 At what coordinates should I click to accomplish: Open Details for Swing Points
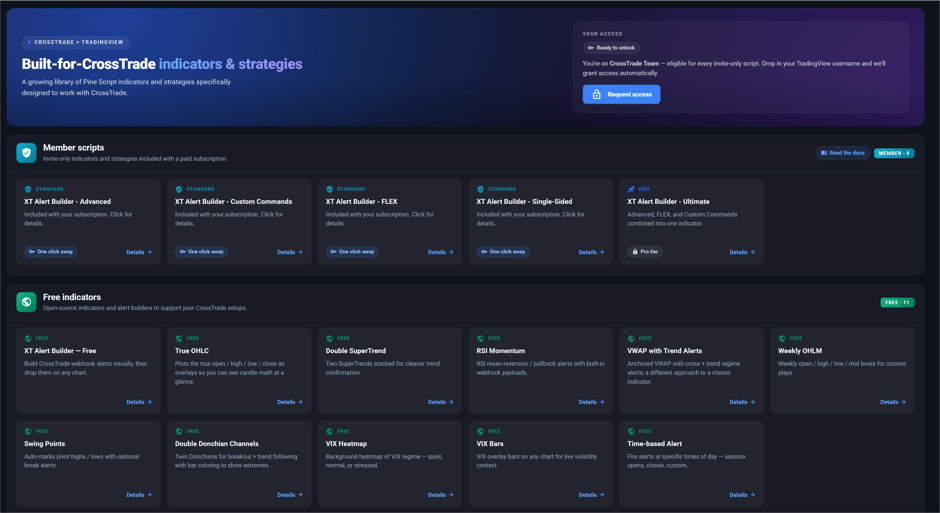[x=138, y=494]
